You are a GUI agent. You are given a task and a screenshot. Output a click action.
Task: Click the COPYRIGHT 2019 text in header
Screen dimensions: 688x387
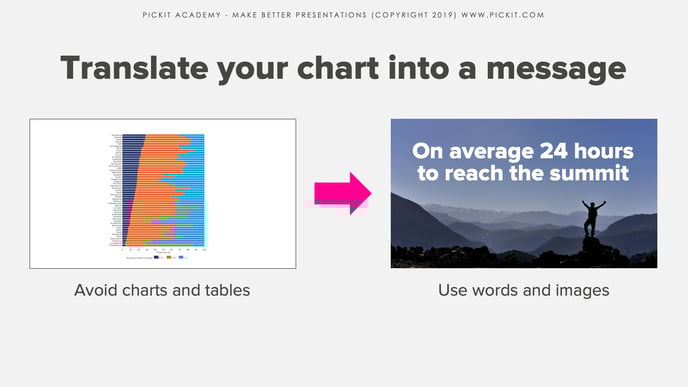[x=414, y=15]
